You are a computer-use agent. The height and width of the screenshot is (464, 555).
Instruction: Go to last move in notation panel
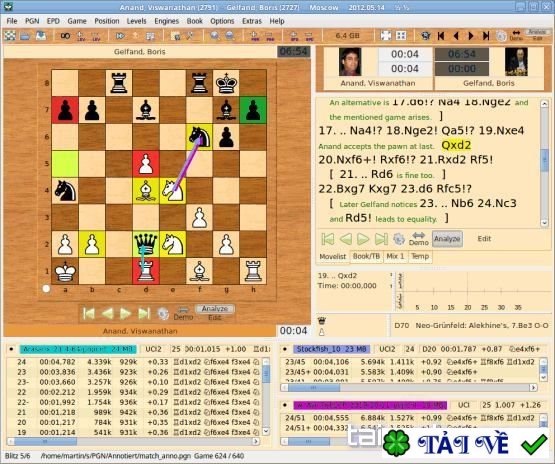pos(381,239)
